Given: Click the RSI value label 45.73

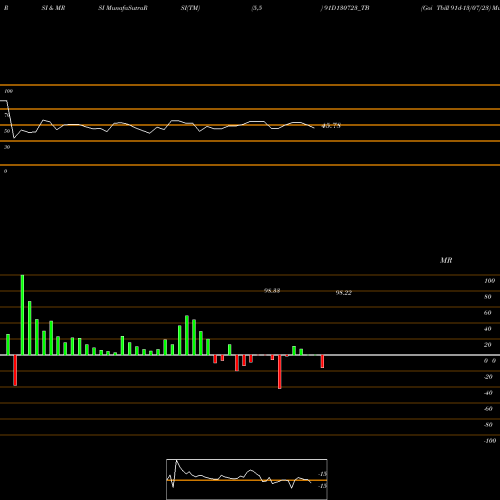Looking at the screenshot, I should pyautogui.click(x=331, y=126).
